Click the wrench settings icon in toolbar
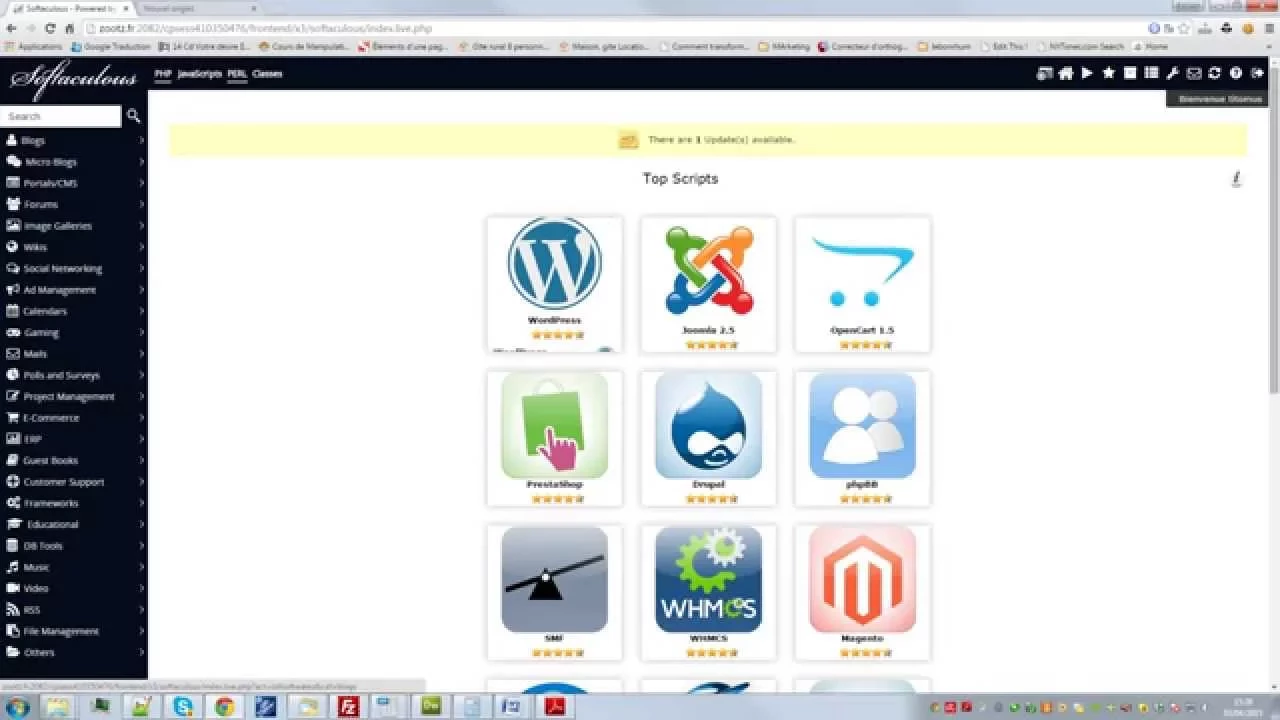Image resolution: width=1280 pixels, height=720 pixels. tap(1173, 73)
